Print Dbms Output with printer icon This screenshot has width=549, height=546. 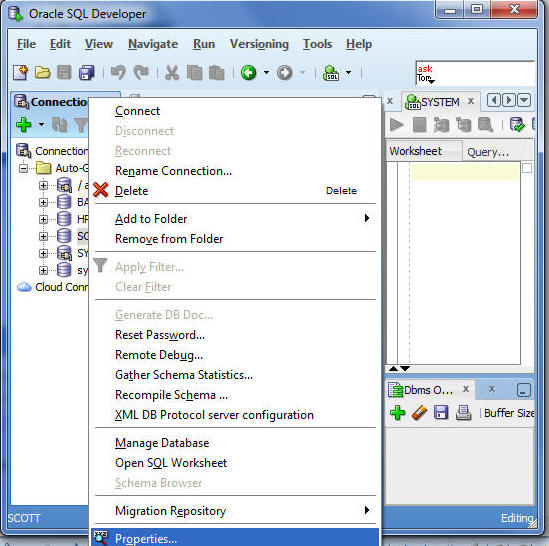pyautogui.click(x=463, y=413)
